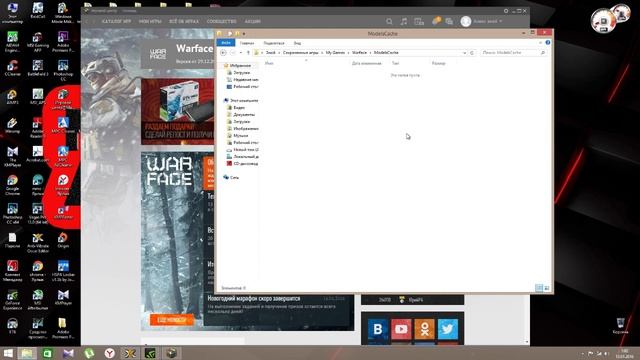This screenshot has width=640, height=360.
Task: Switch Explorer to large icons view
Action: pos(547,288)
